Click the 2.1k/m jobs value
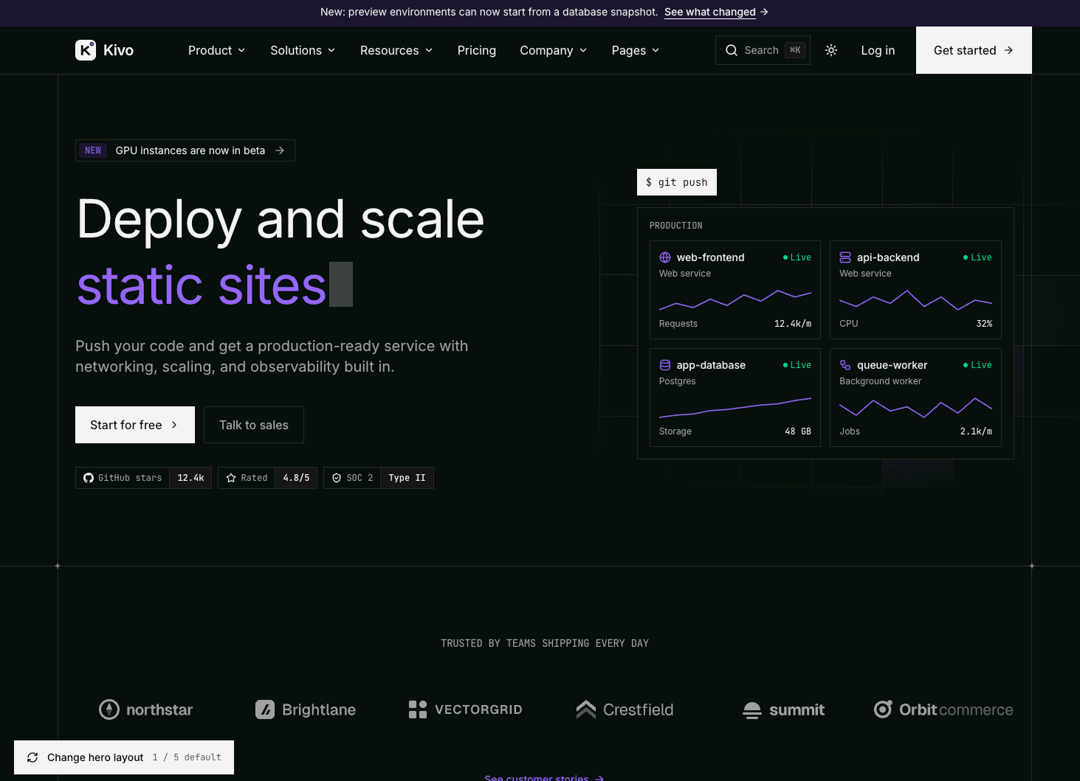 coord(976,431)
